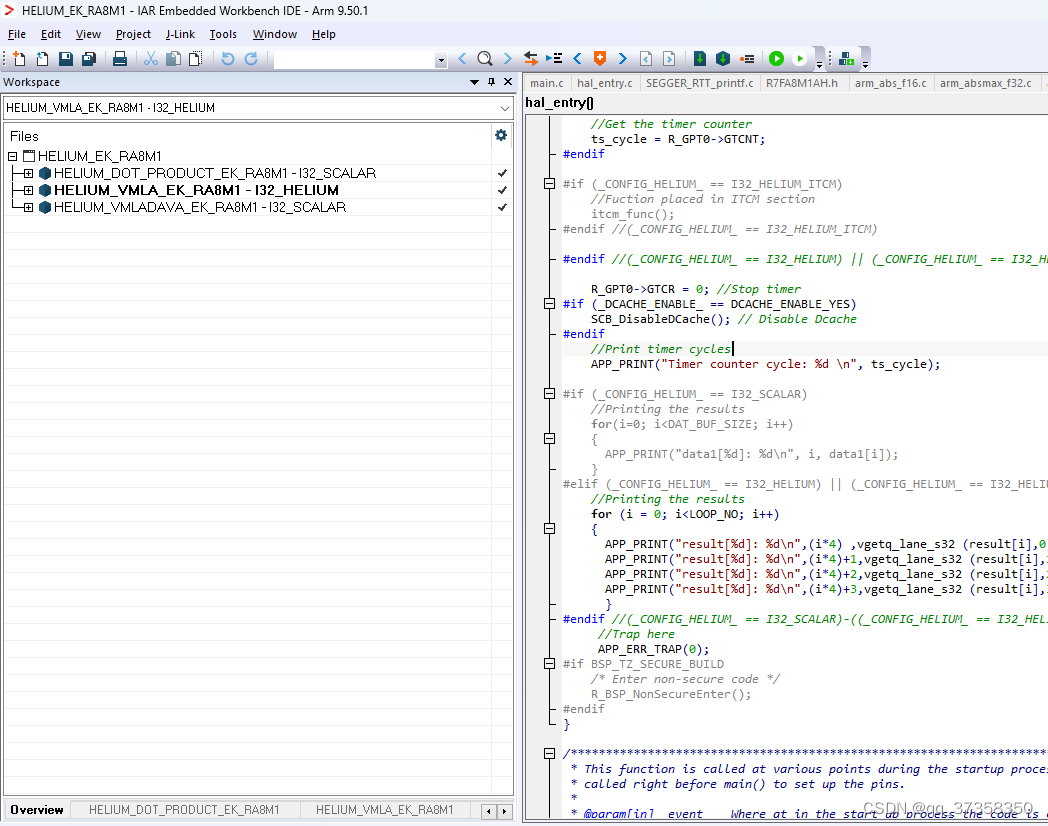The width and height of the screenshot is (1048, 826).
Task: Open the last toolbar's overflow arrow
Action: point(865,64)
